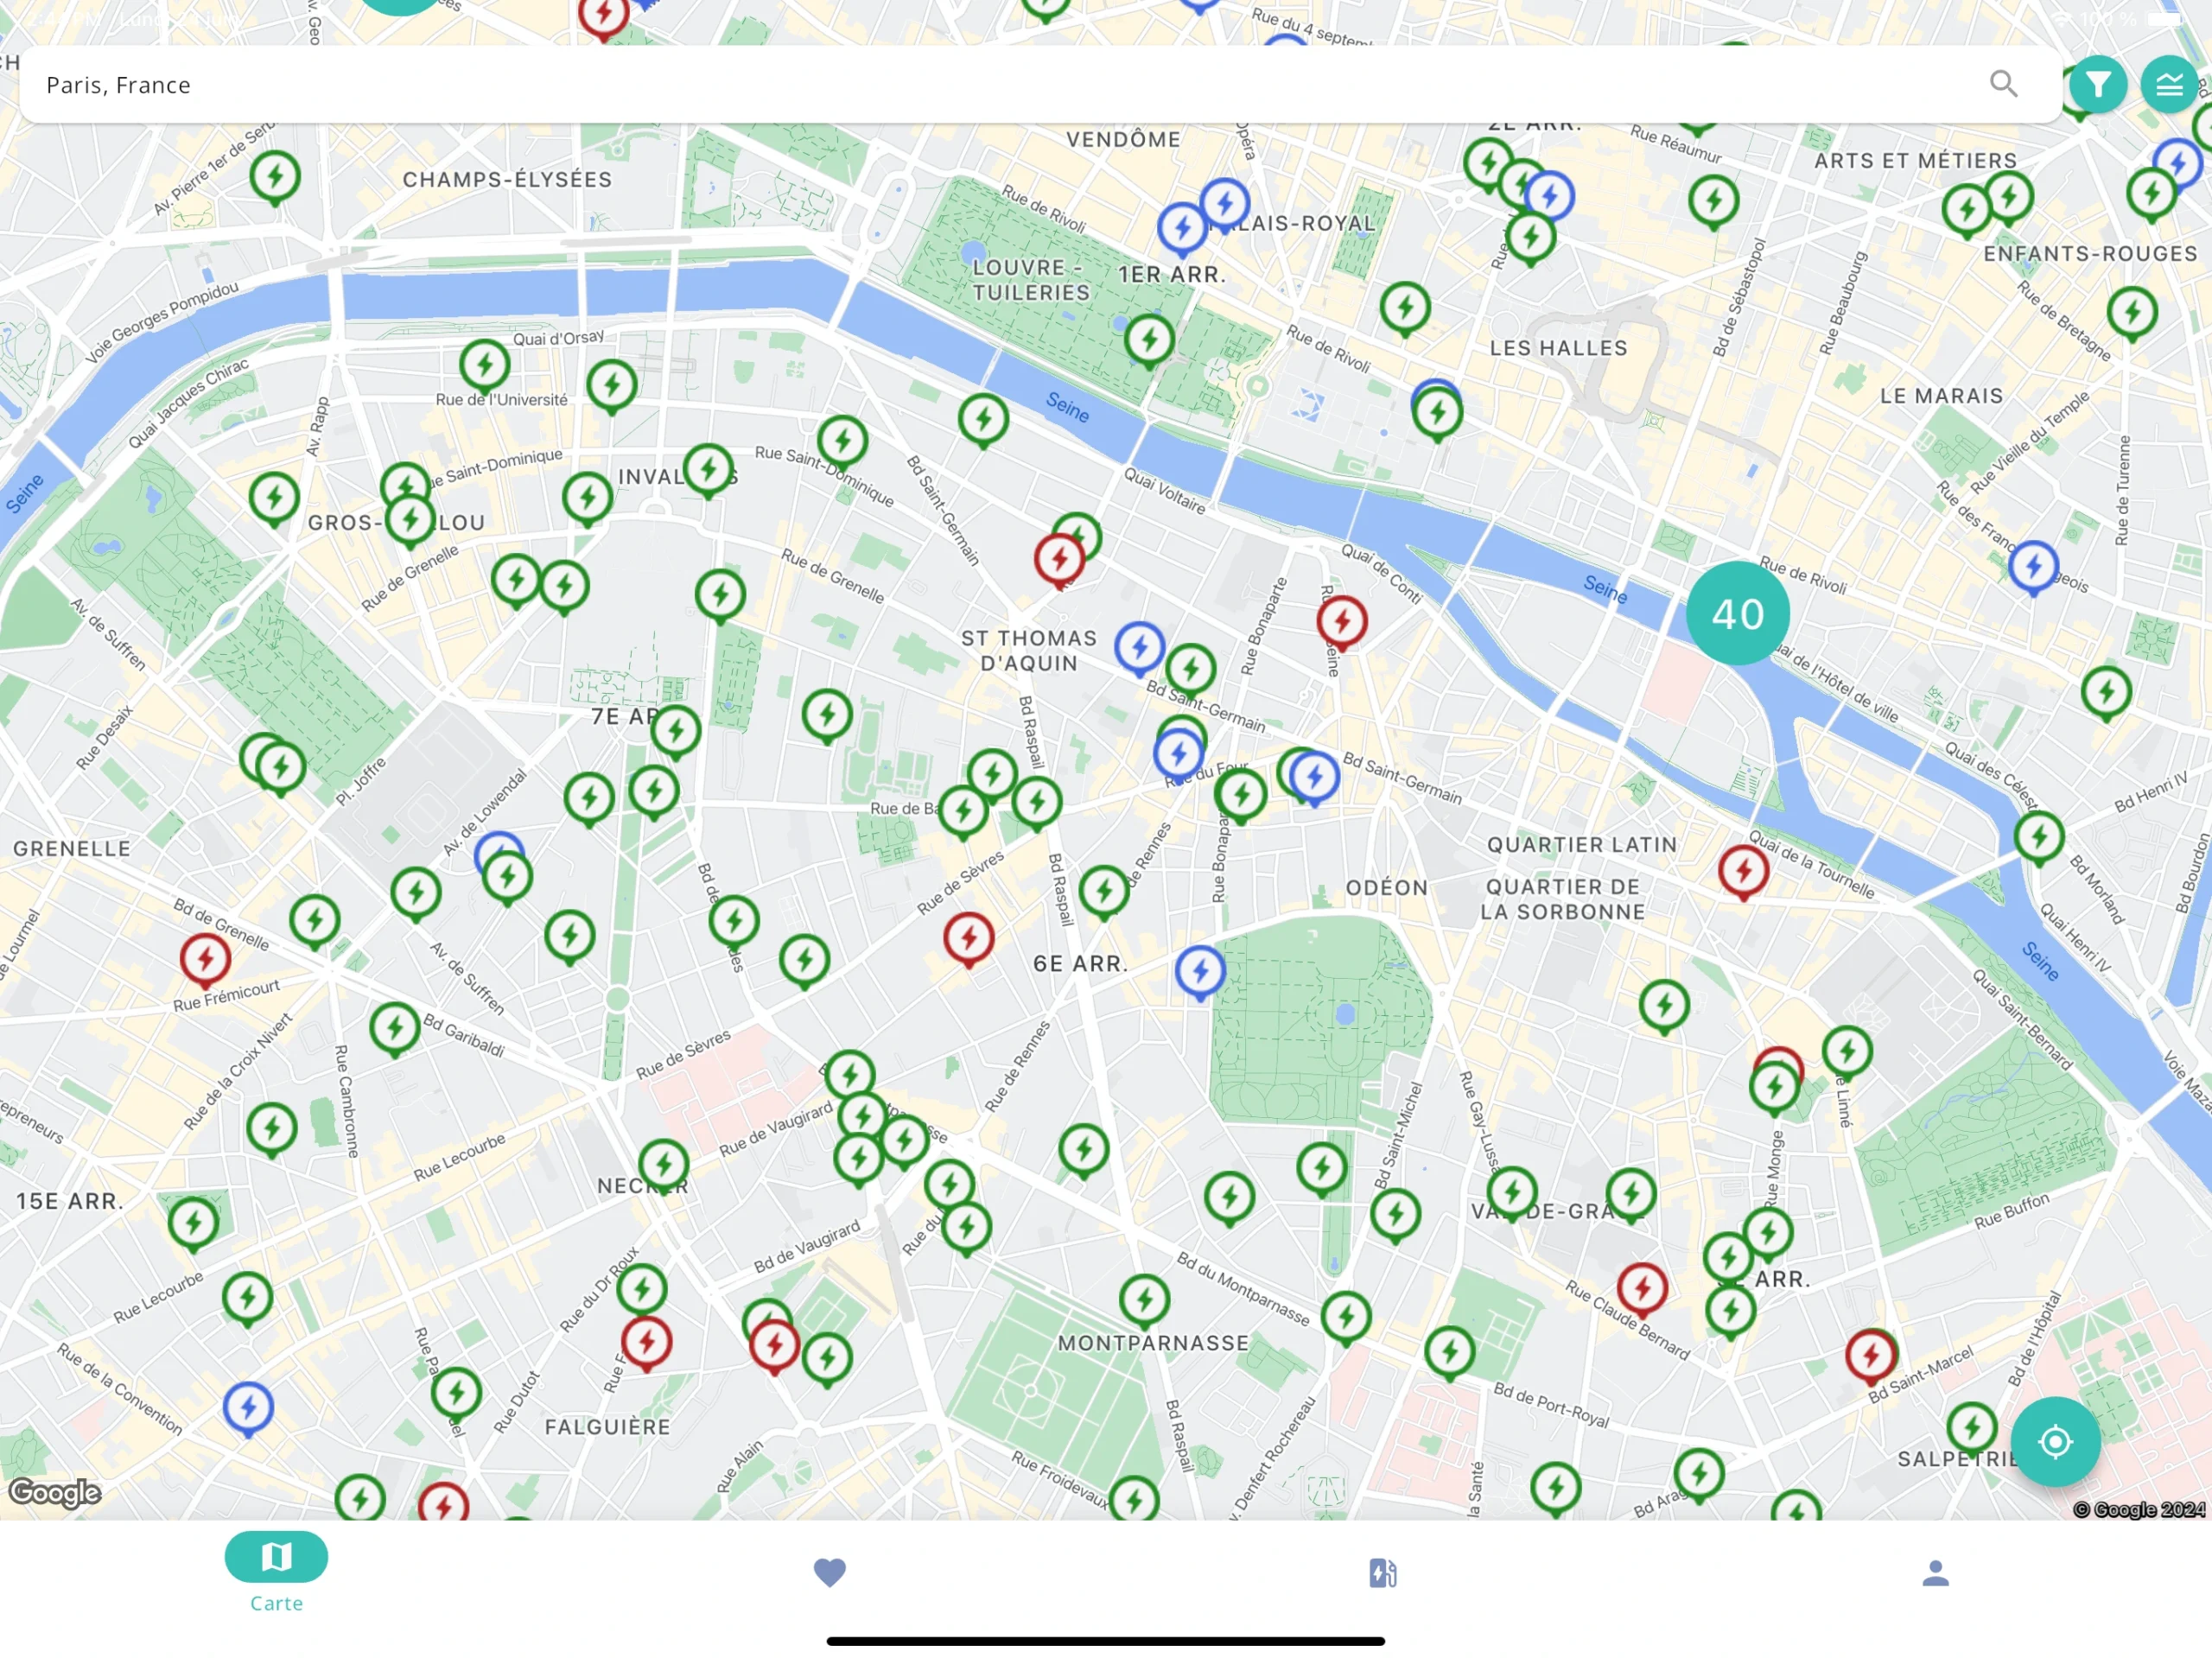The width and height of the screenshot is (2212, 1658).
Task: Click the FALGUIÈRE label
Action: (607, 1427)
